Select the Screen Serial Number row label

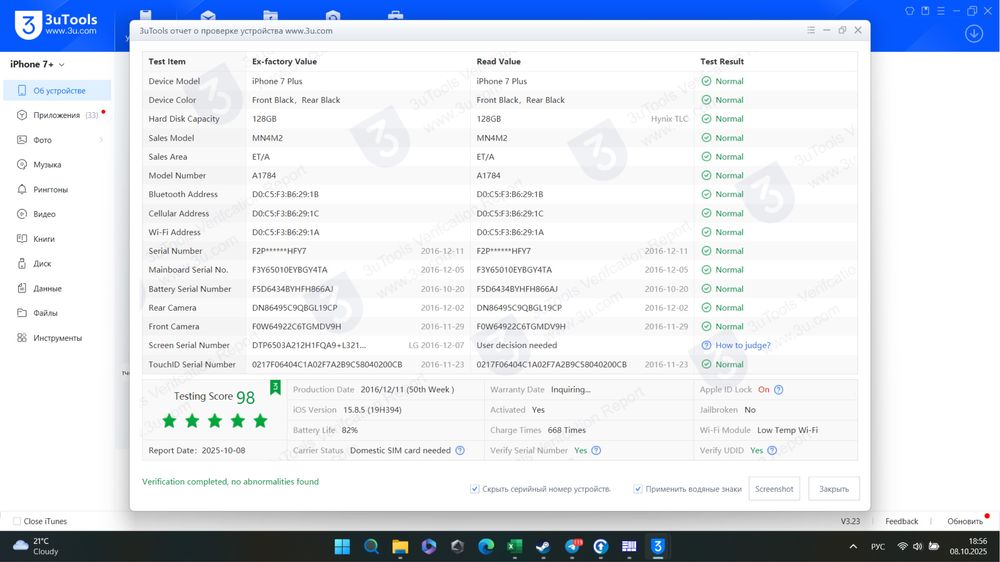189,345
